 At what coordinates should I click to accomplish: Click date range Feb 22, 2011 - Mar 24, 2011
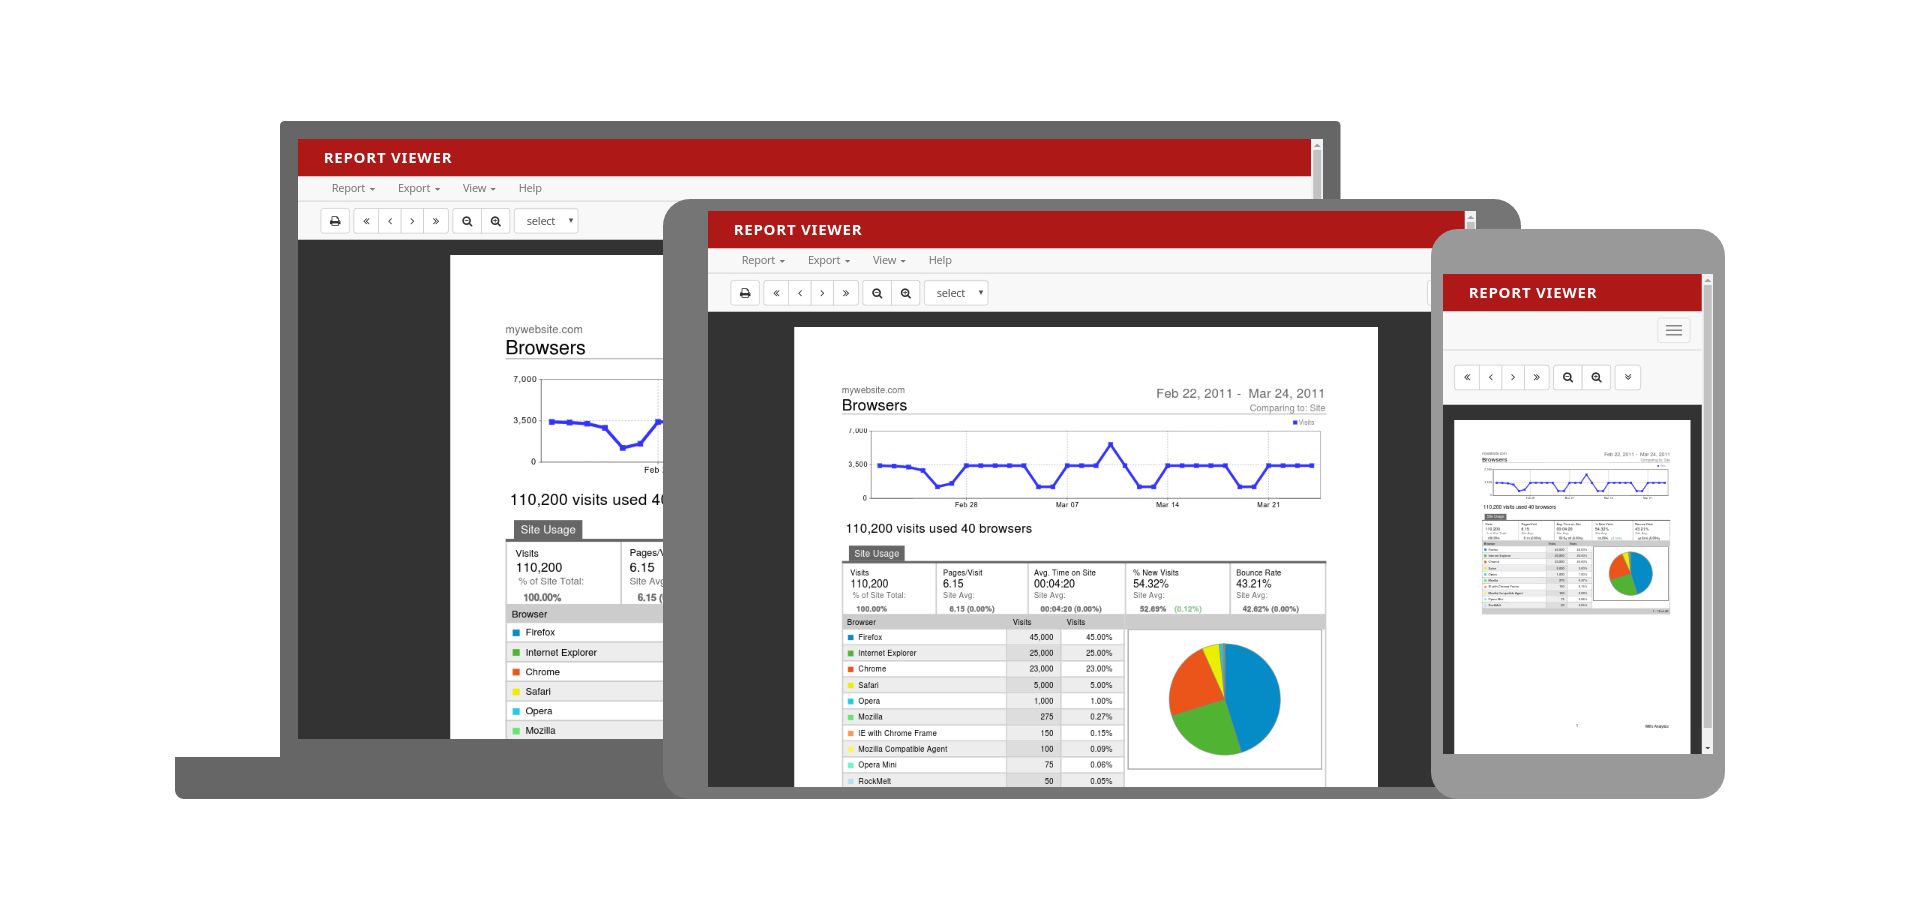click(x=1240, y=394)
